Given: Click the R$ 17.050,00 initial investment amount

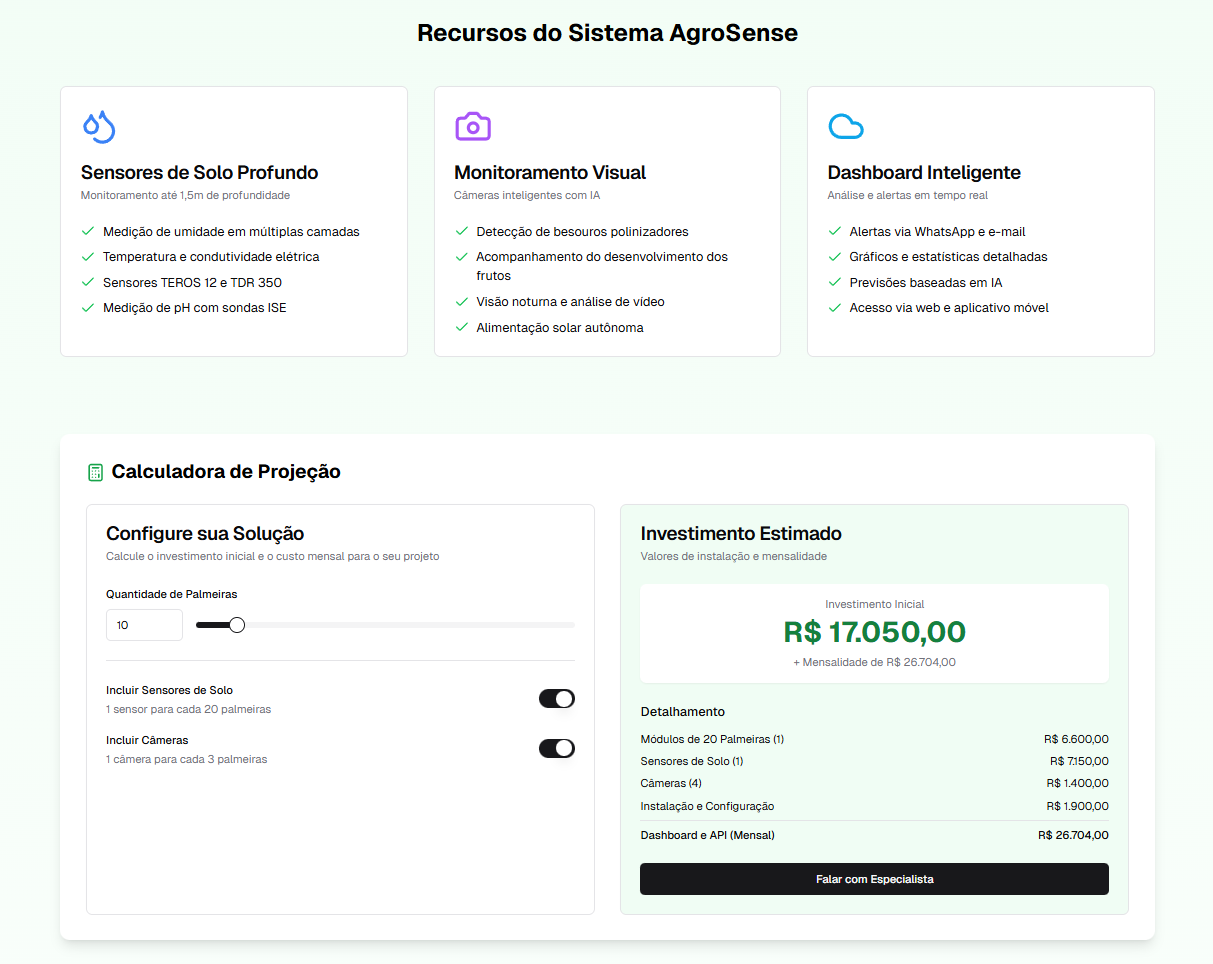Looking at the screenshot, I should point(874,632).
